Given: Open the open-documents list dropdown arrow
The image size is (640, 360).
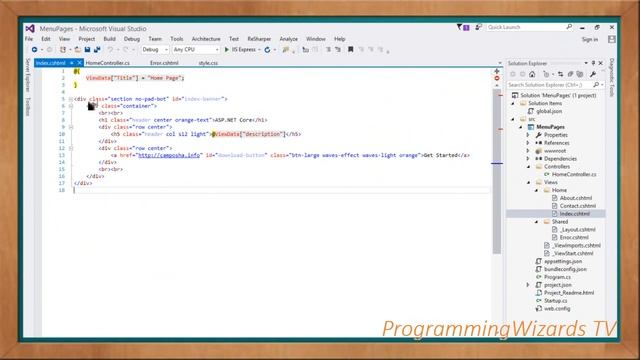Looking at the screenshot, I should [x=500, y=63].
